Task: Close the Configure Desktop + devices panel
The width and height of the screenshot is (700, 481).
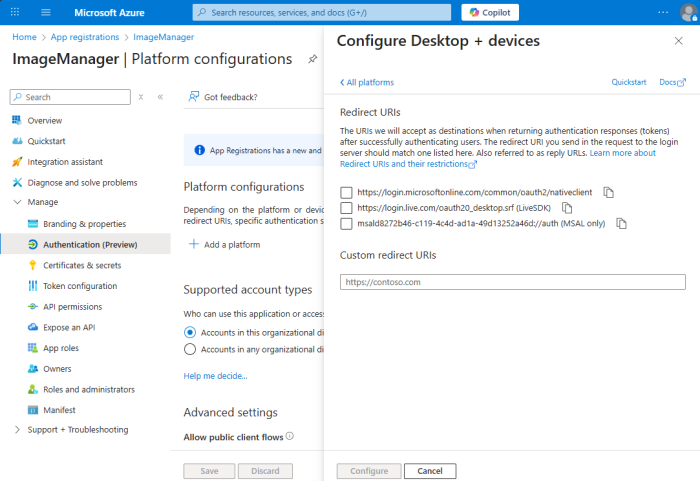Action: coord(678,41)
